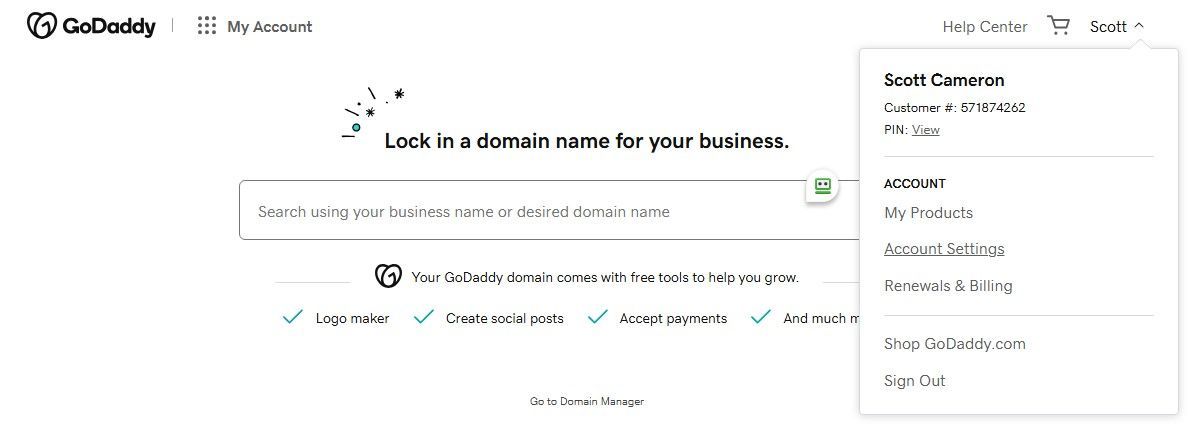Open Shop GoDaddy.com
The image size is (1203, 430).
pyautogui.click(x=955, y=344)
